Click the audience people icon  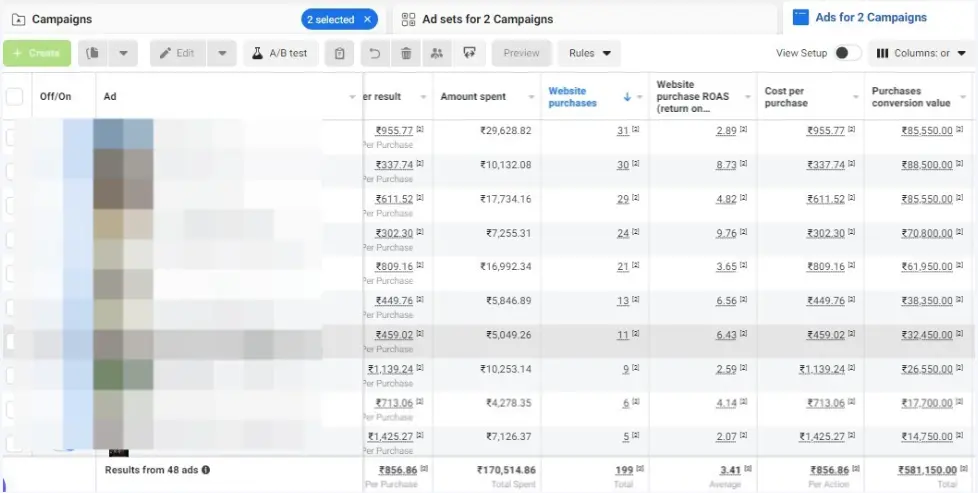[x=437, y=53]
